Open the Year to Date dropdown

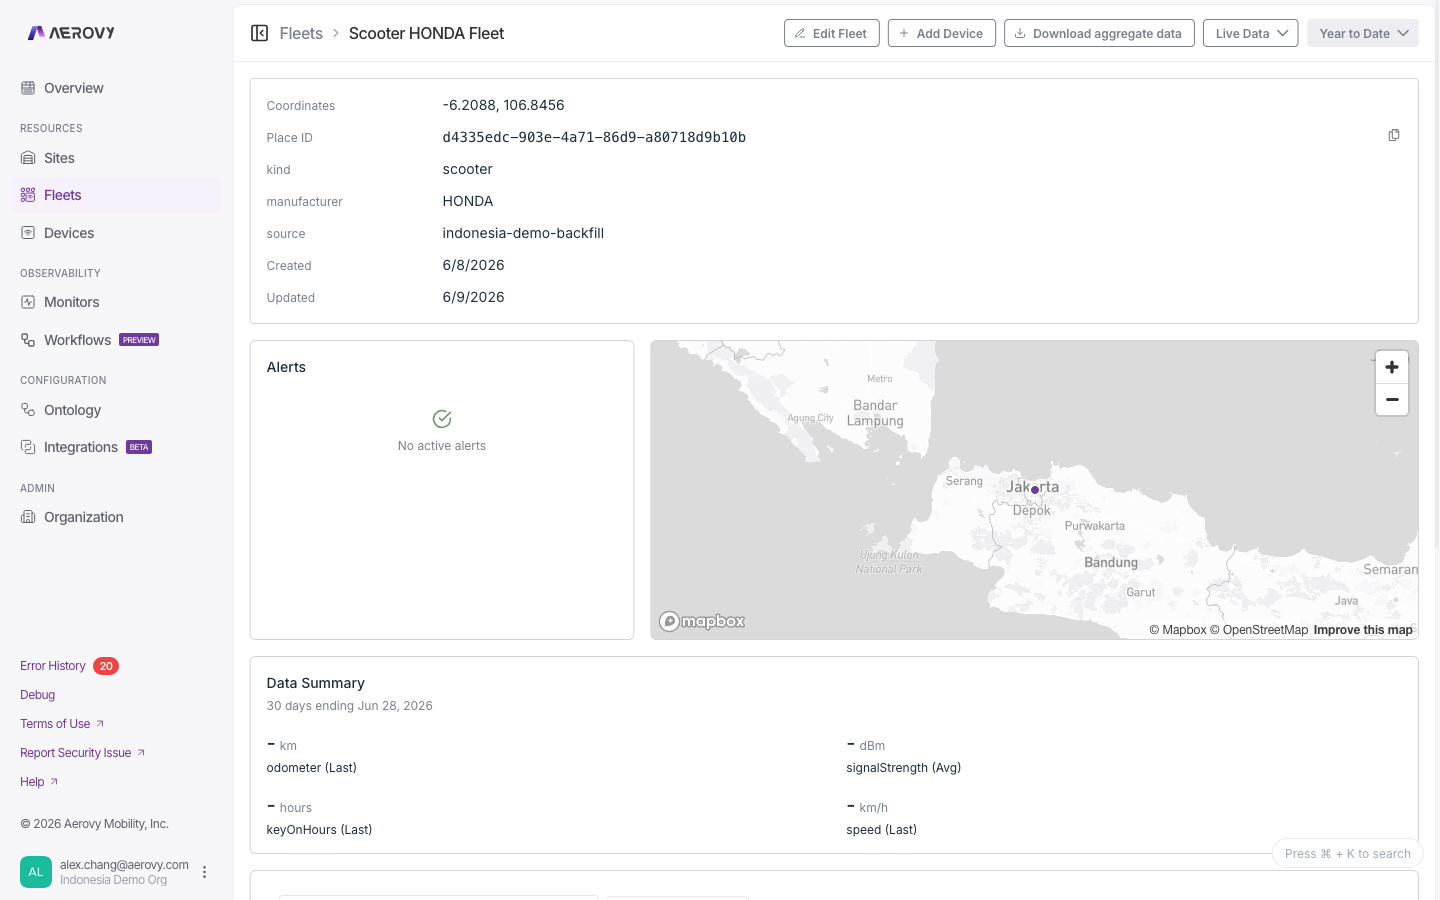(1363, 33)
